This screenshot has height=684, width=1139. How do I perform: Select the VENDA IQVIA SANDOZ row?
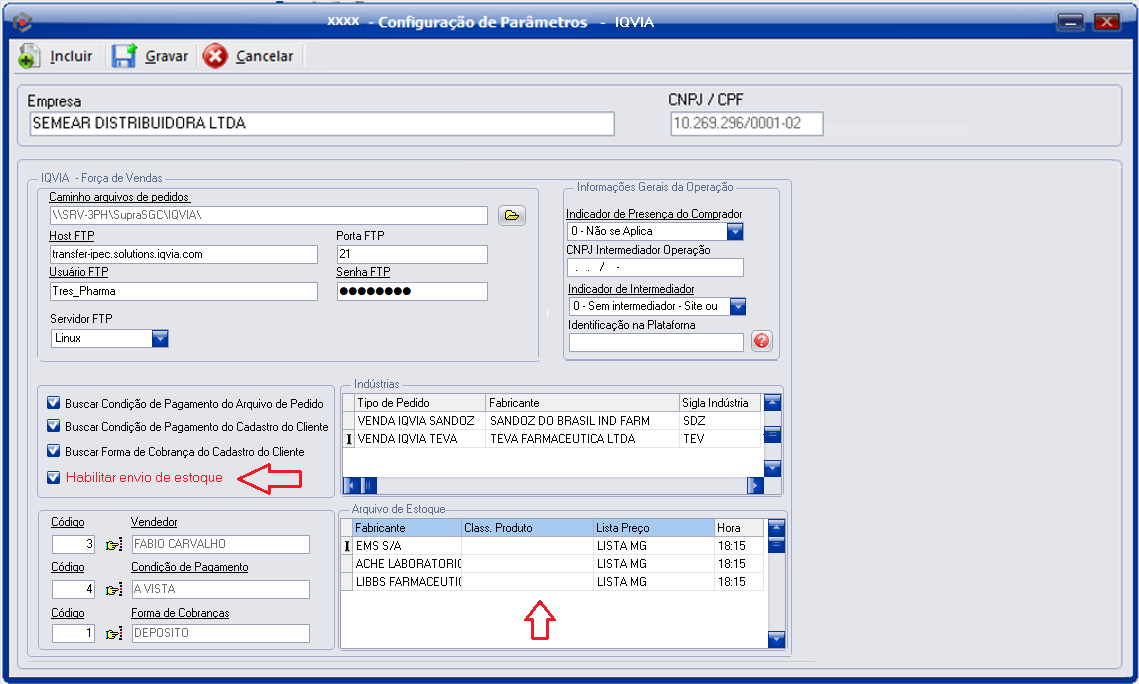click(415, 421)
